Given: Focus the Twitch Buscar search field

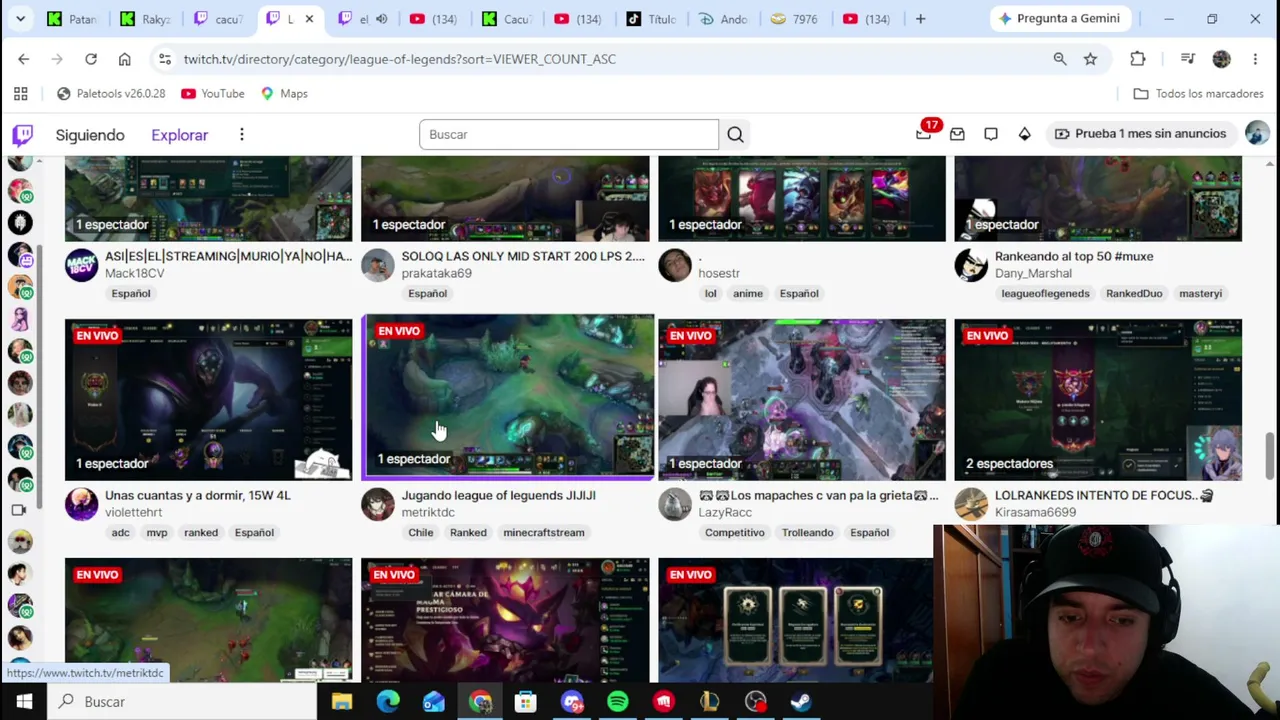Looking at the screenshot, I should 569,135.
